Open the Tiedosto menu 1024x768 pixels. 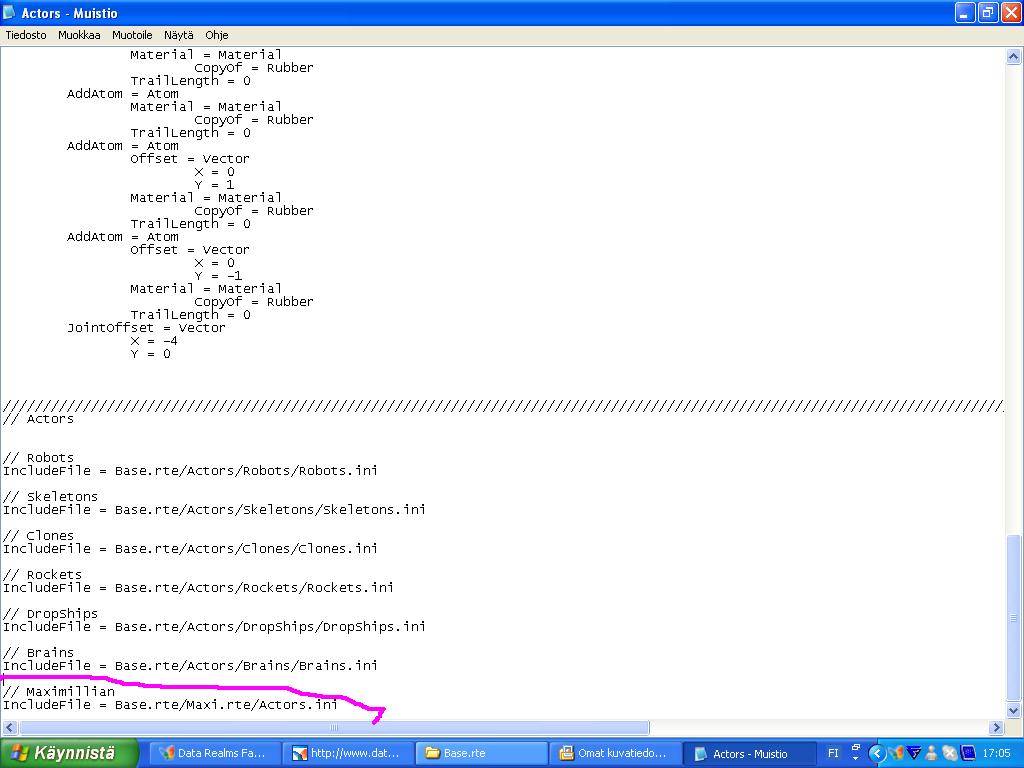[26, 35]
